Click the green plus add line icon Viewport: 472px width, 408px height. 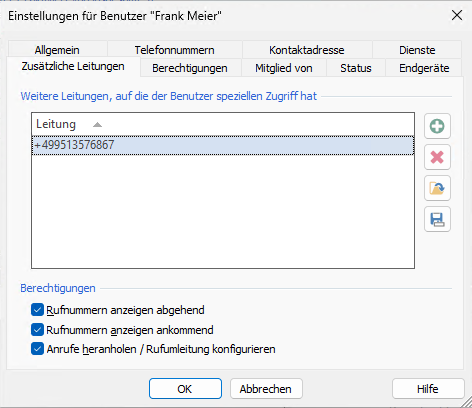437,126
